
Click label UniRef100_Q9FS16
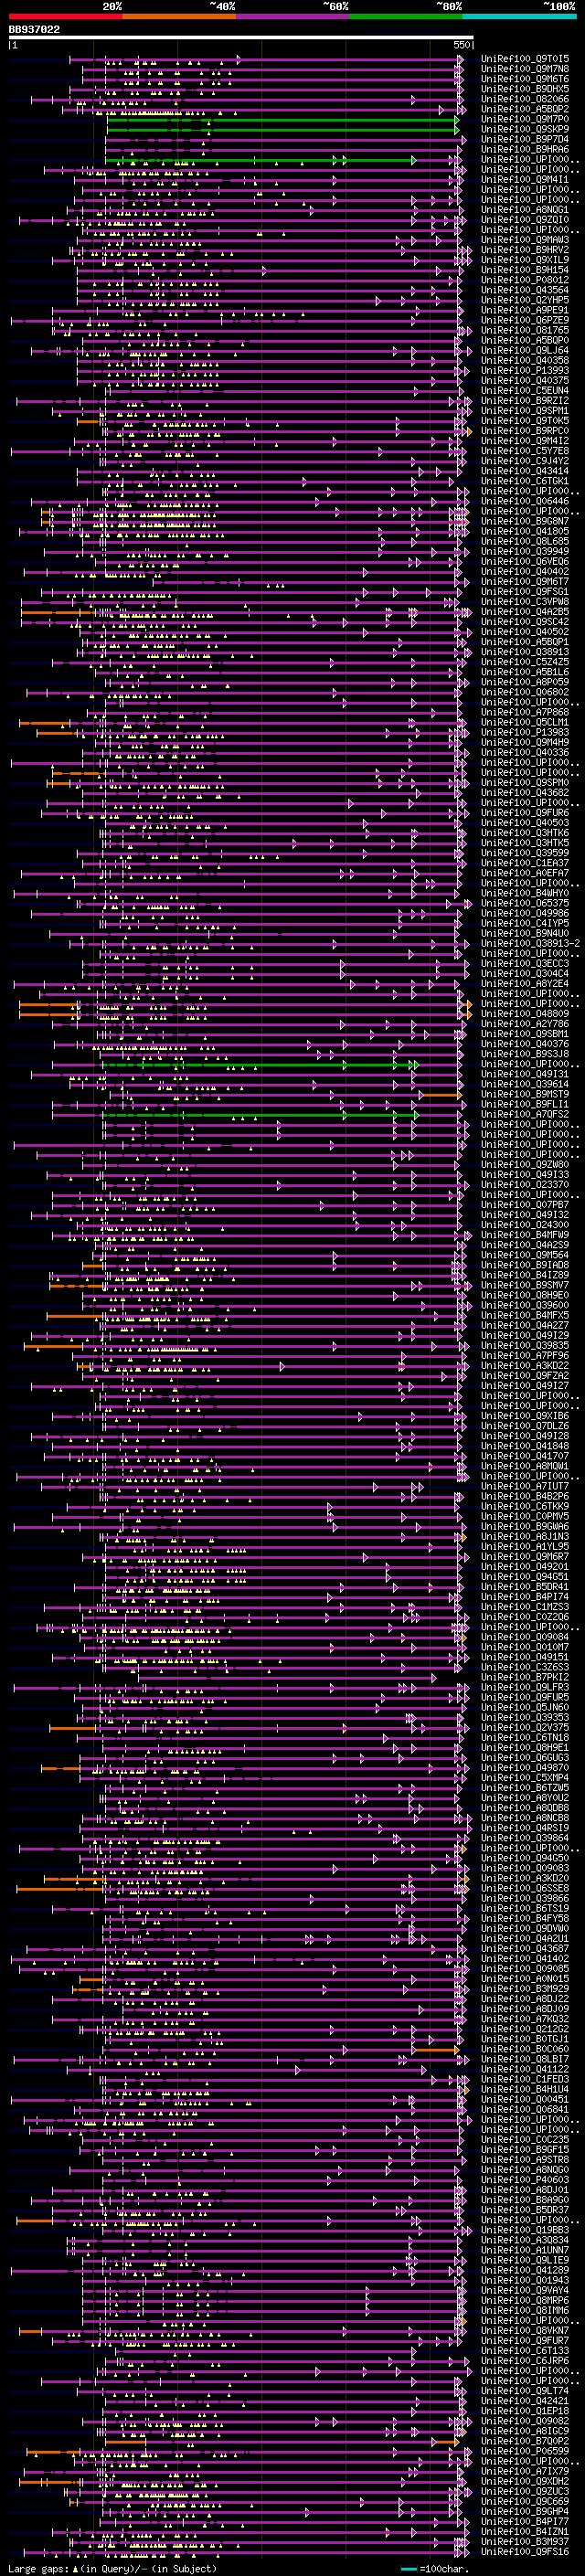(x=525, y=2551)
